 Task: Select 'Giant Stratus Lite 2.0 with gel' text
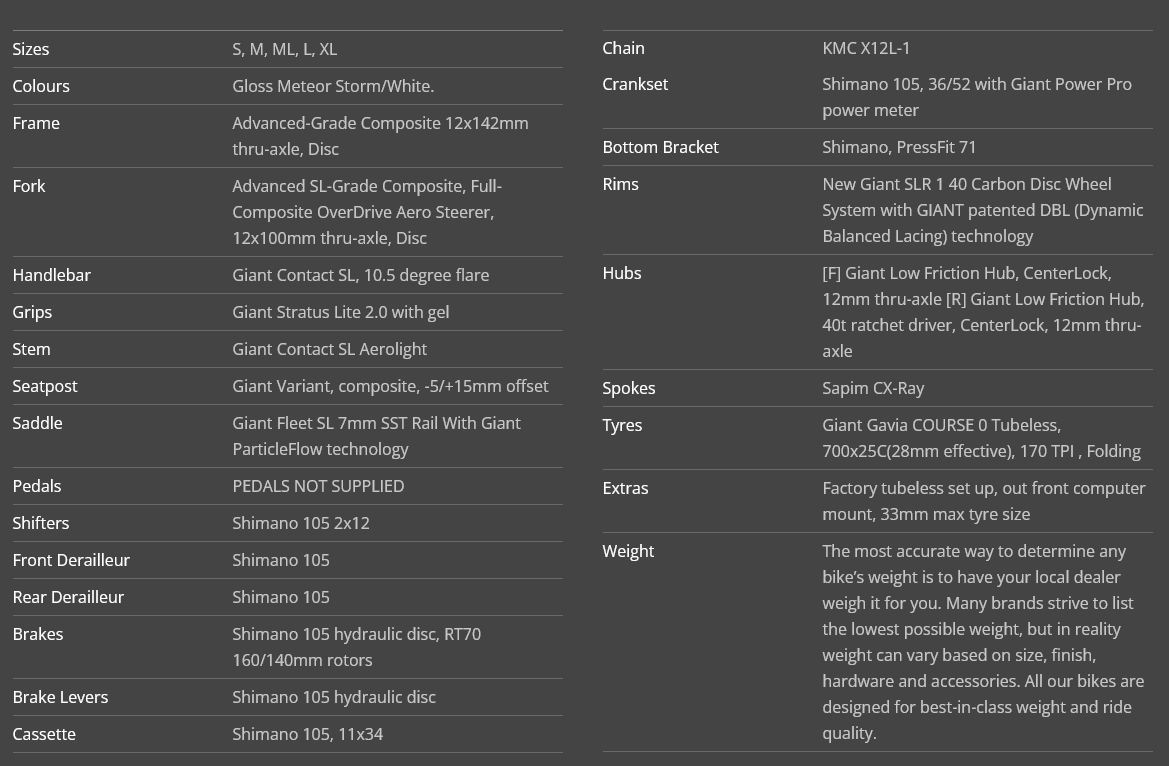[340, 313]
